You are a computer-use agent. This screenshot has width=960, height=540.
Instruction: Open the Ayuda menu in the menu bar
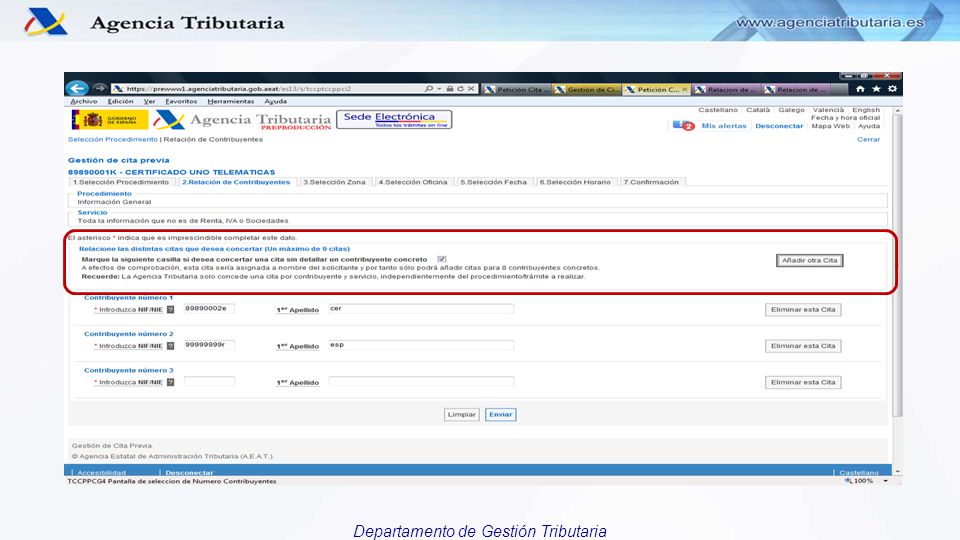(276, 102)
